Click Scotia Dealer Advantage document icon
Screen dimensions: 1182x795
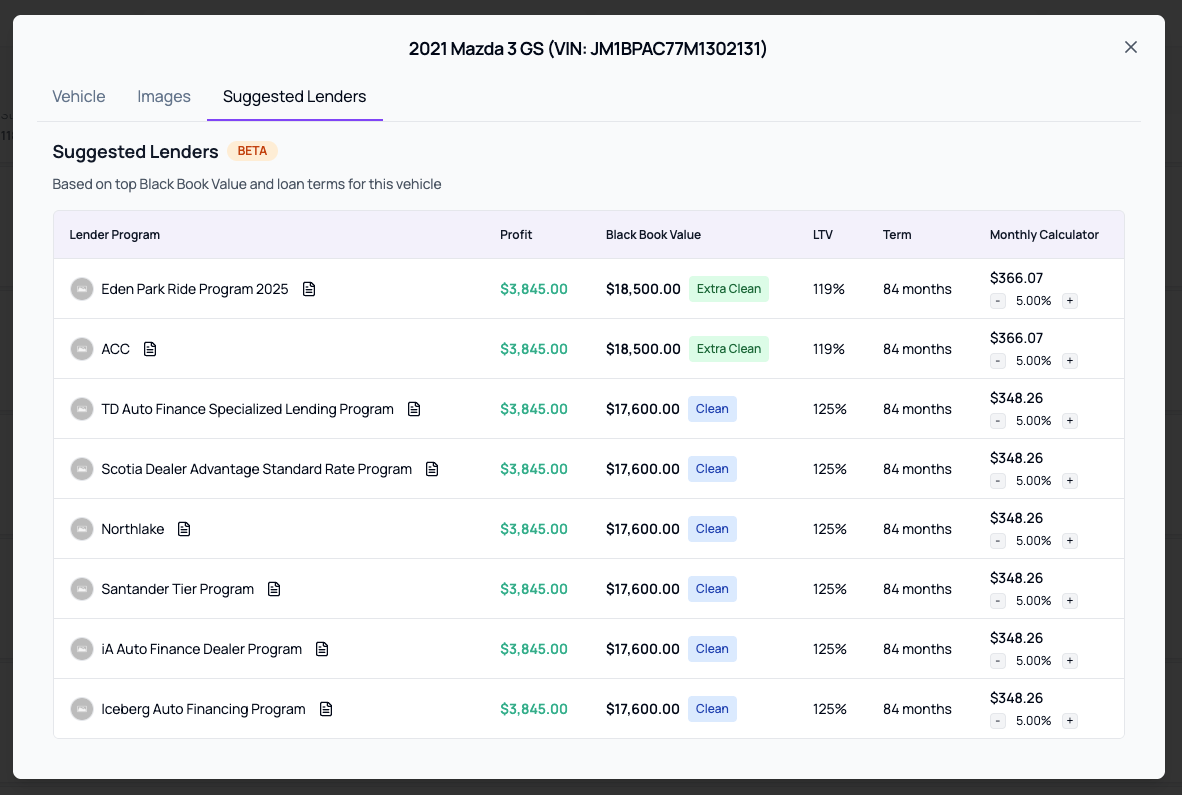tap(432, 469)
